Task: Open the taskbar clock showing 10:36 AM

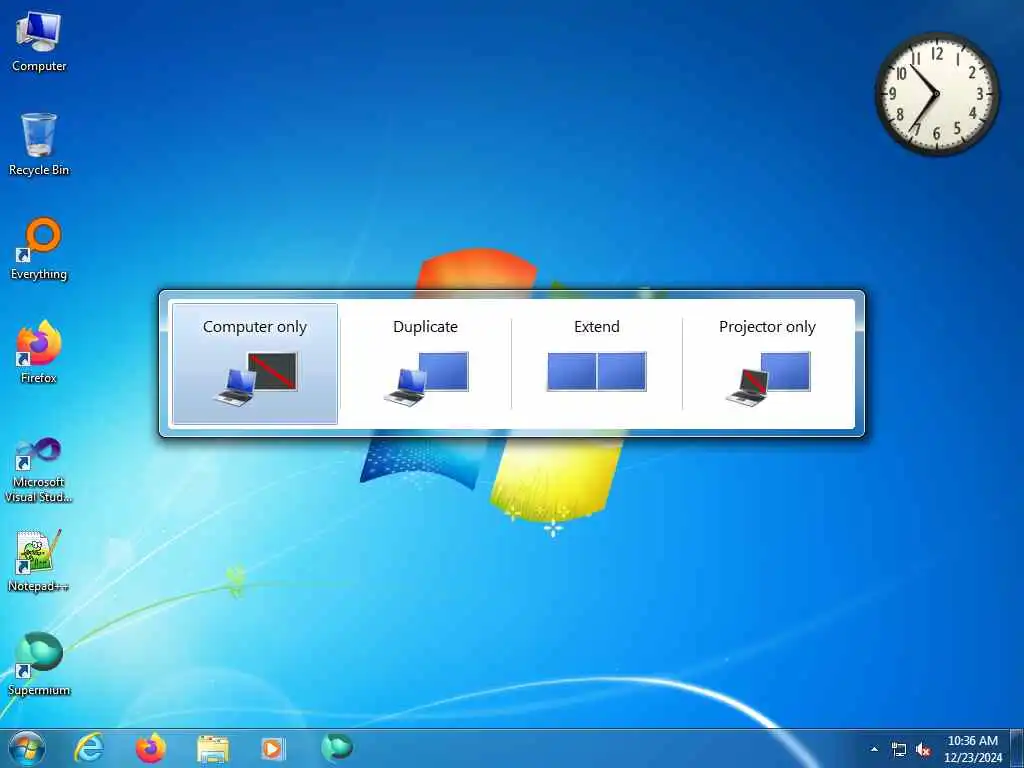Action: point(972,749)
